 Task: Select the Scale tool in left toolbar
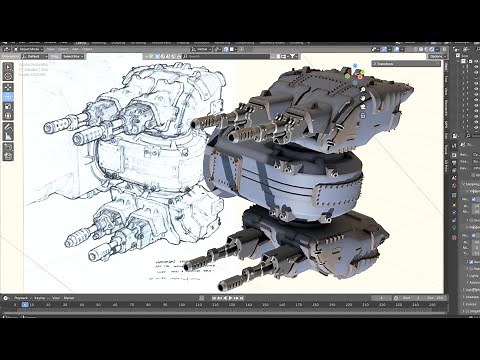coord(8,107)
